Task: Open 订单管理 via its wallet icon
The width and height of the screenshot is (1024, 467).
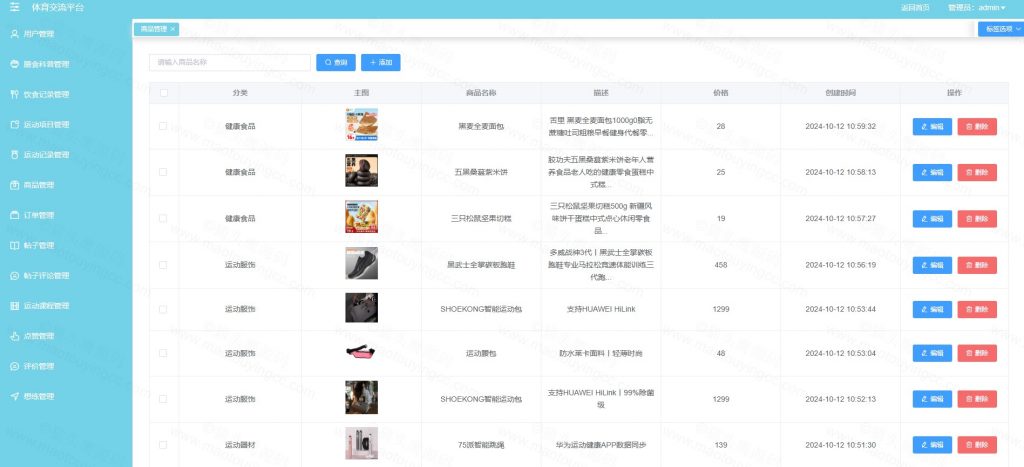Action: (15, 215)
